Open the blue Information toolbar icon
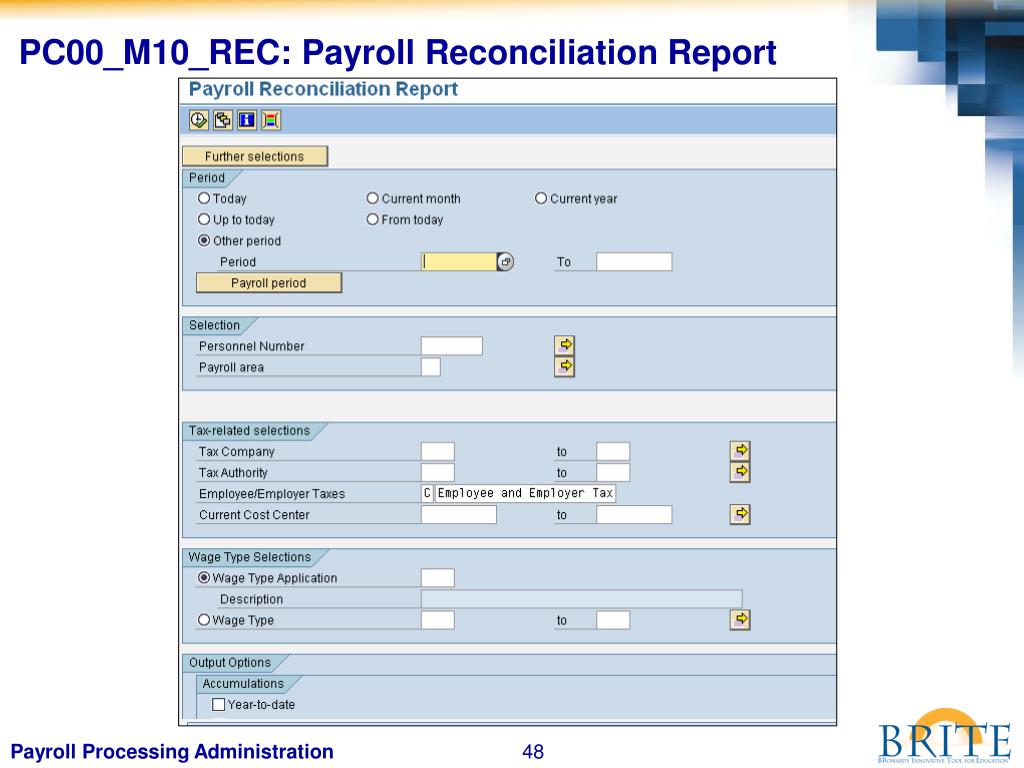Viewport: 1024px width, 768px height. pos(246,120)
